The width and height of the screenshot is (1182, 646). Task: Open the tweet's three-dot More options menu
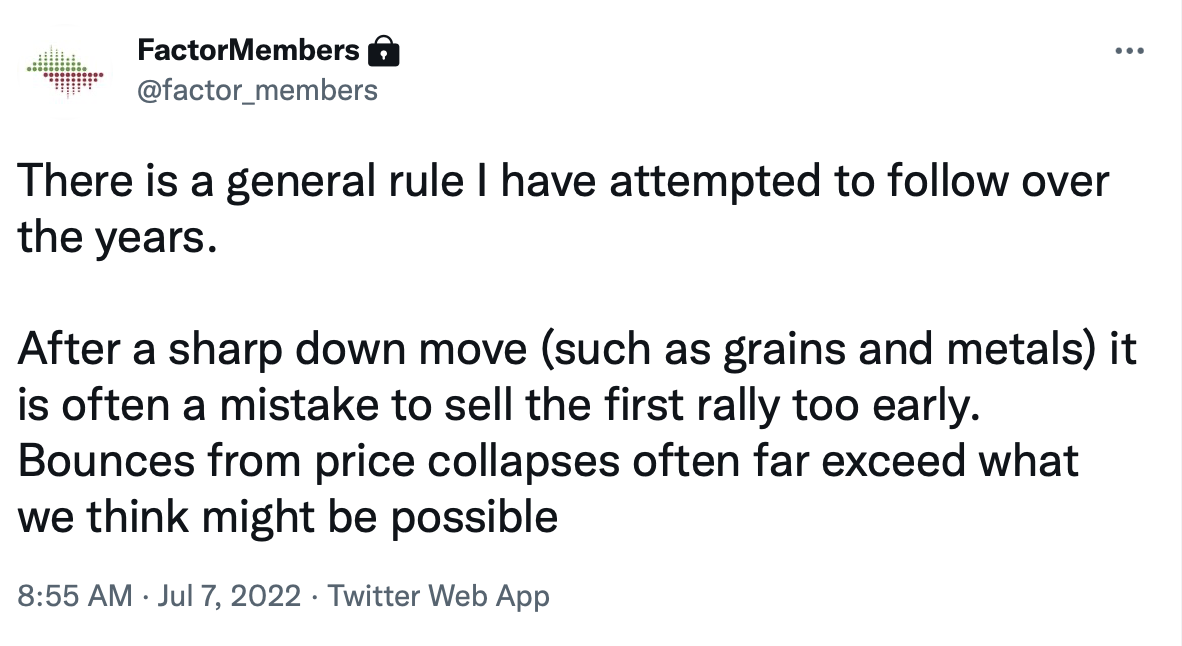coord(1129,51)
